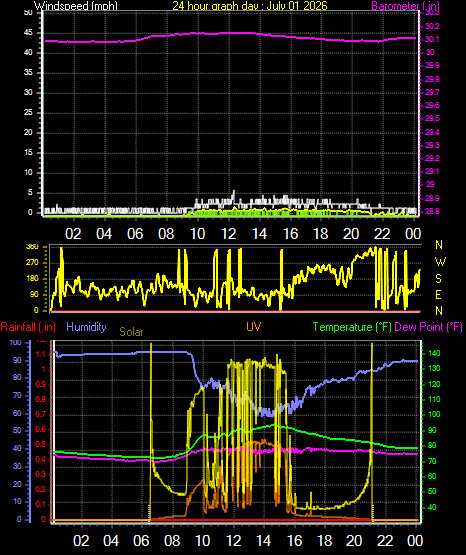The height and width of the screenshot is (555, 466).
Task: Click the '25' windspeed axis value
Action: [28, 113]
